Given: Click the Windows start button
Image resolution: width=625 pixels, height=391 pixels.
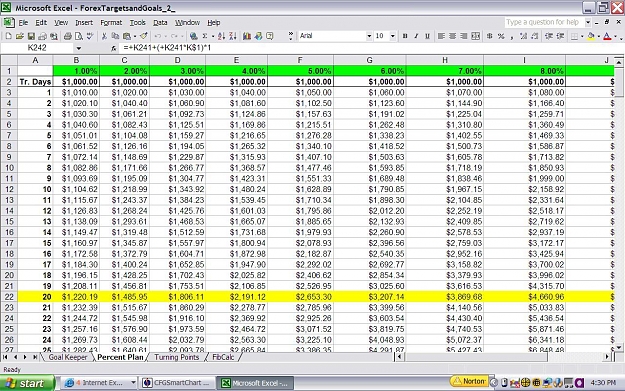Looking at the screenshot, I should tap(27, 383).
